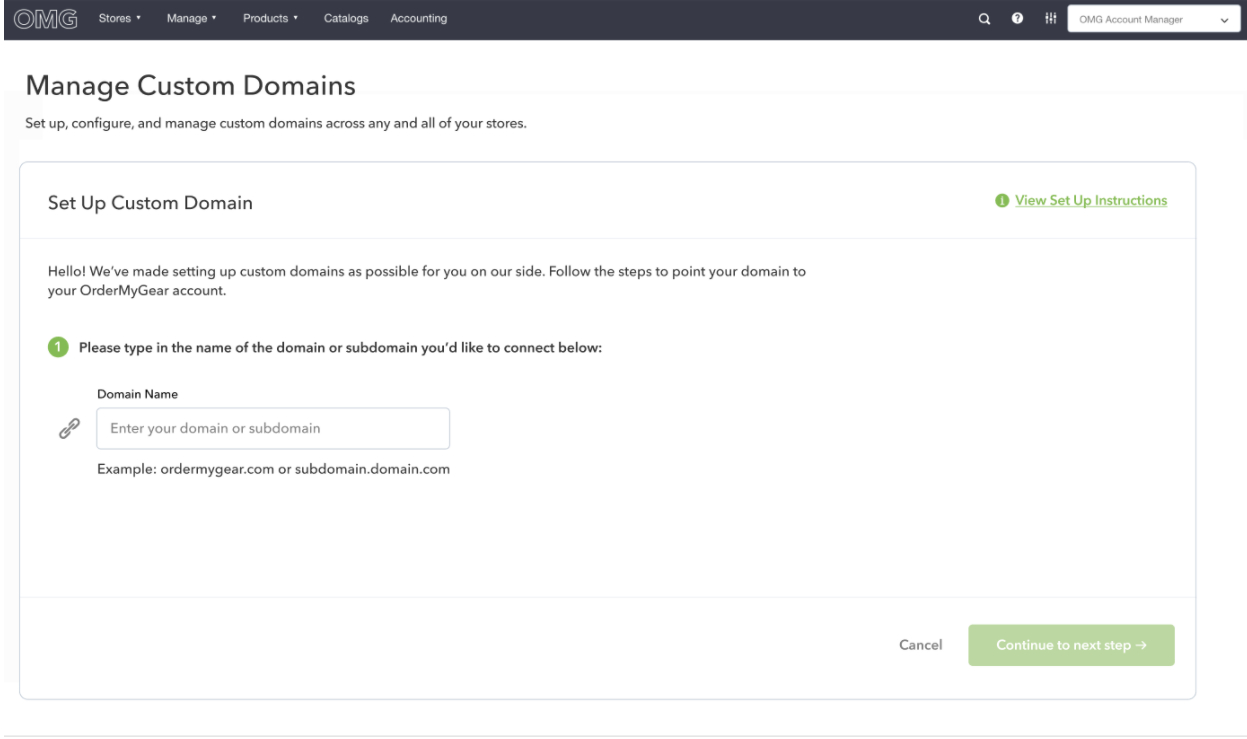This screenshot has width=1247, height=739.
Task: Click the Domain Name field label
Action: tap(138, 395)
